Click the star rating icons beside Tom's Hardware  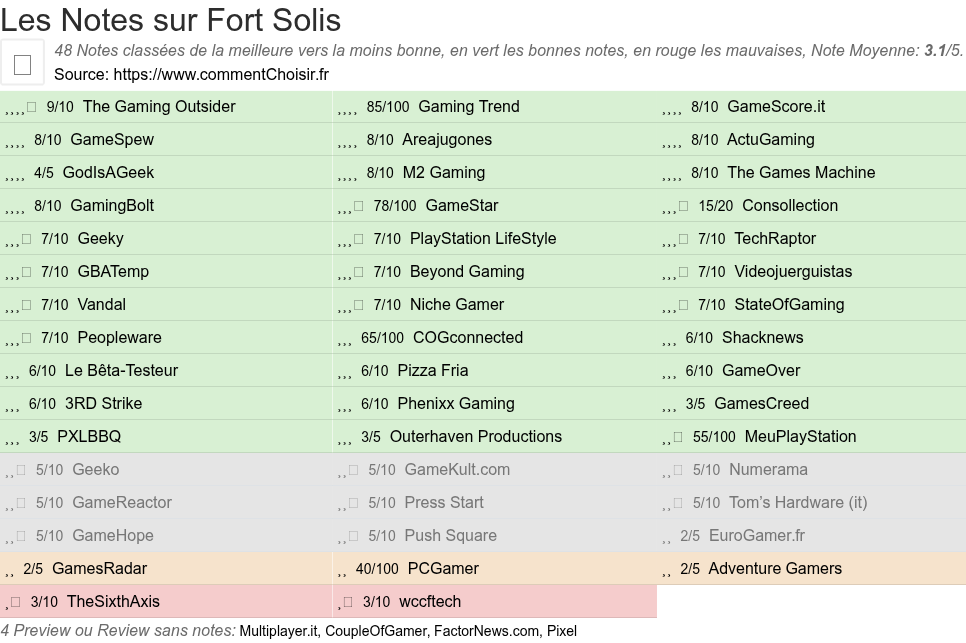pos(673,503)
